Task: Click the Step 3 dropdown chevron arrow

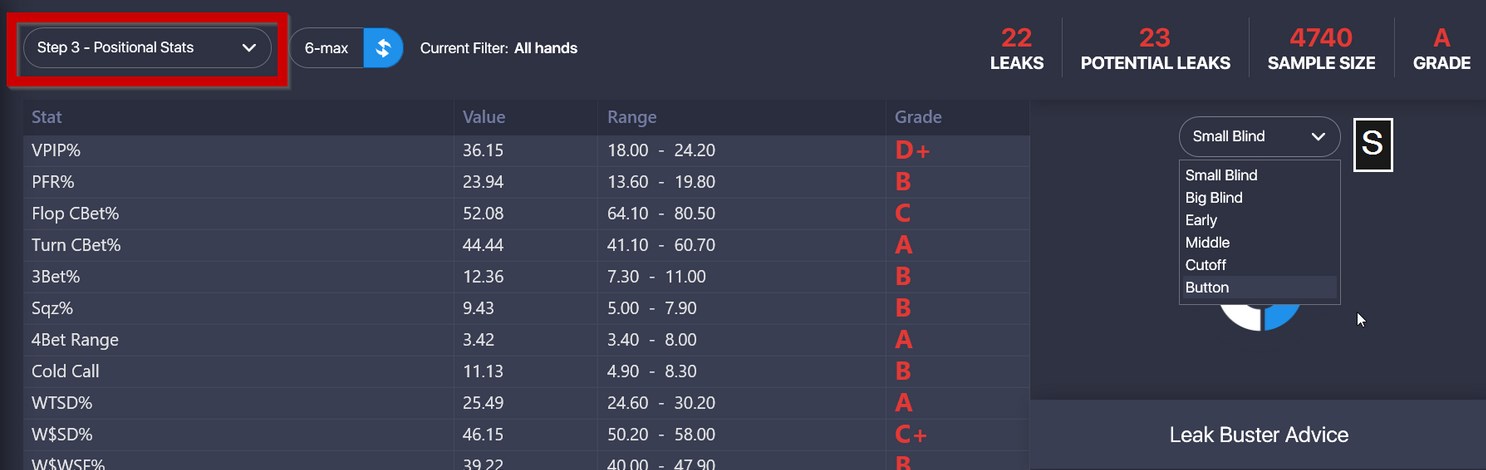Action: (249, 48)
